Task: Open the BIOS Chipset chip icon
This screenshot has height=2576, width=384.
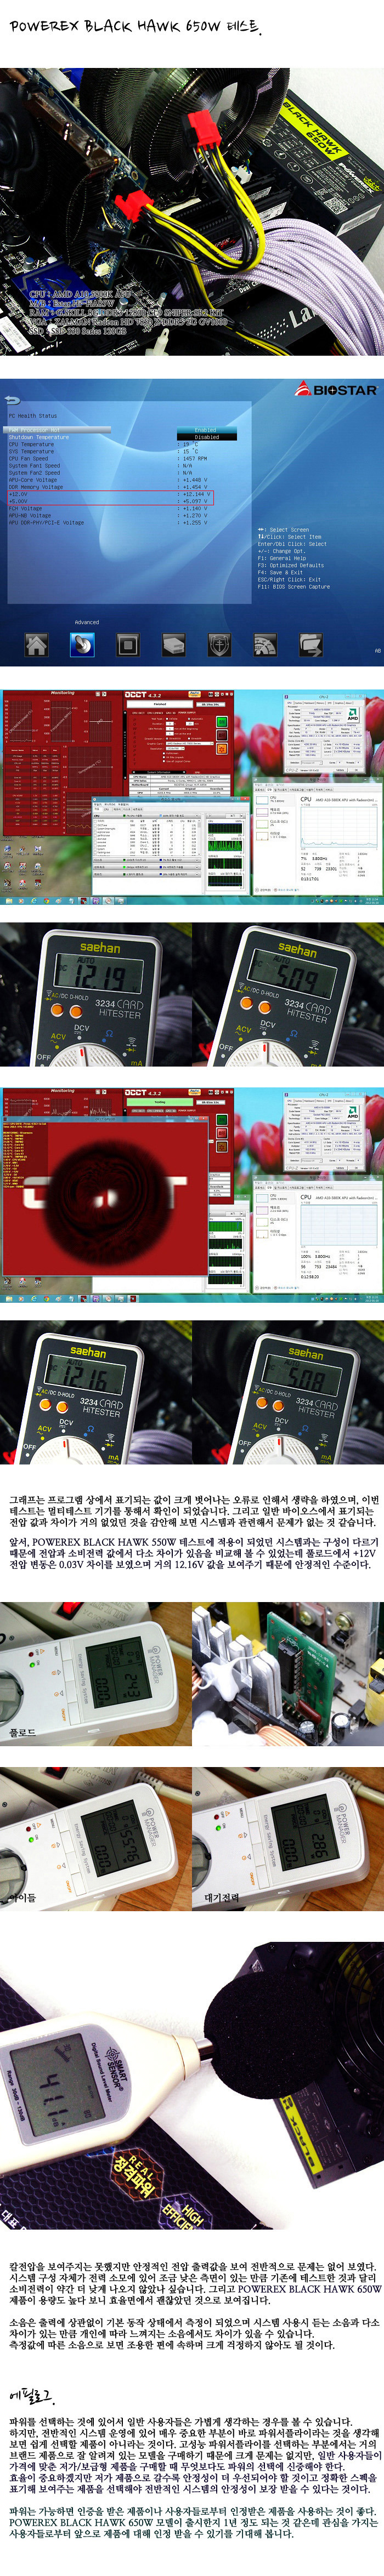Action: 127,645
